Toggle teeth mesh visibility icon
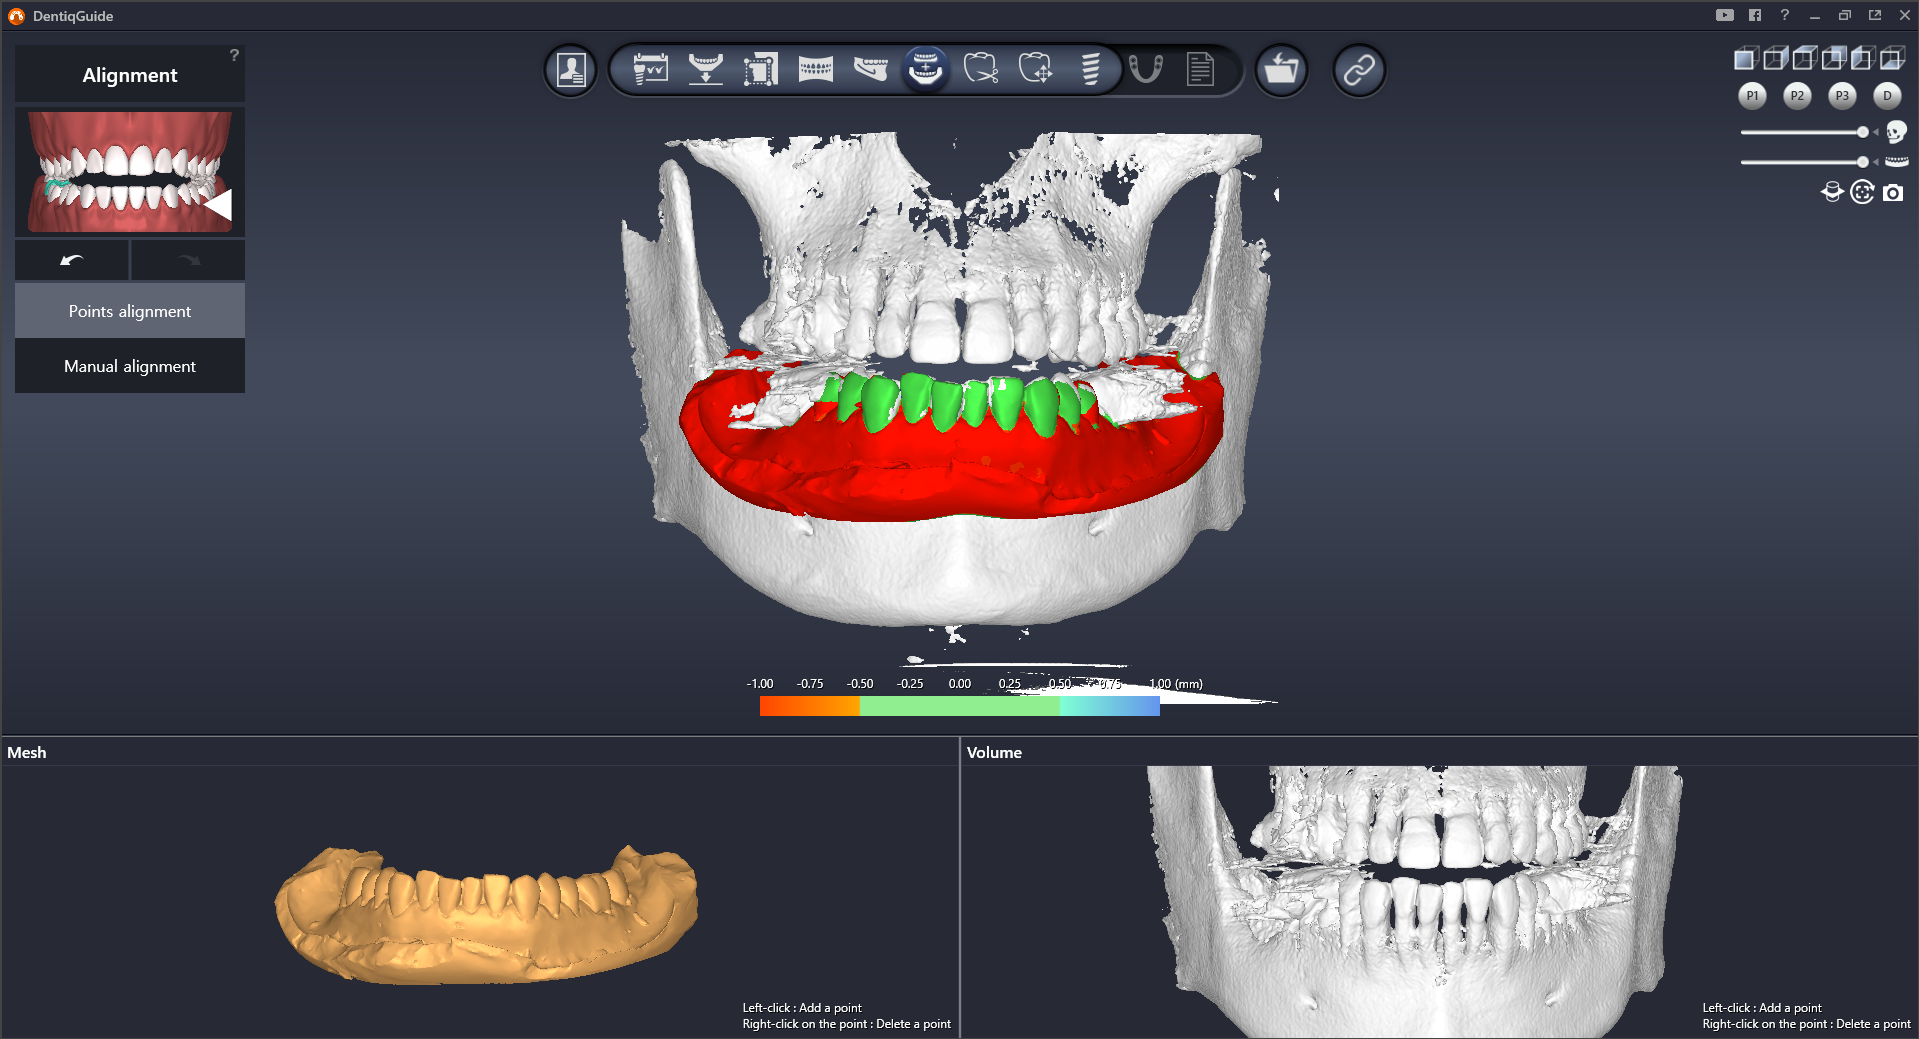Image resolution: width=1919 pixels, height=1039 pixels. point(1896,162)
